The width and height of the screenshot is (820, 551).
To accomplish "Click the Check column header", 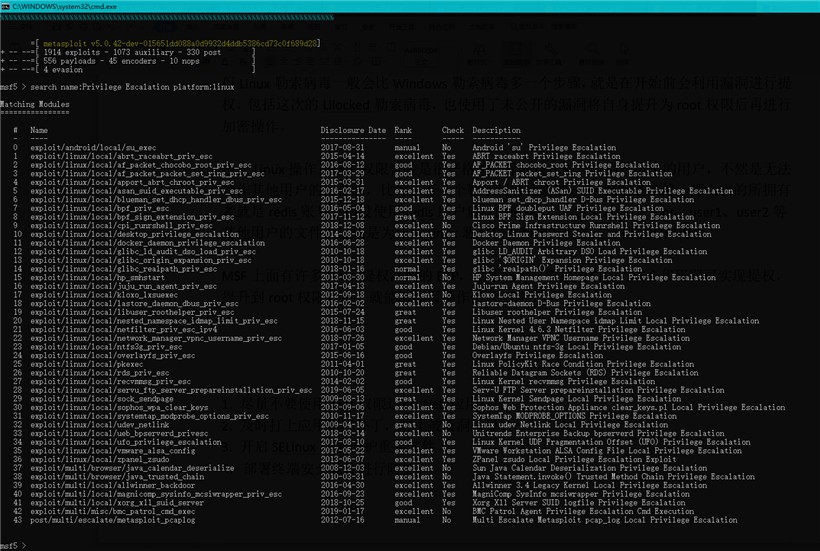I will (453, 130).
